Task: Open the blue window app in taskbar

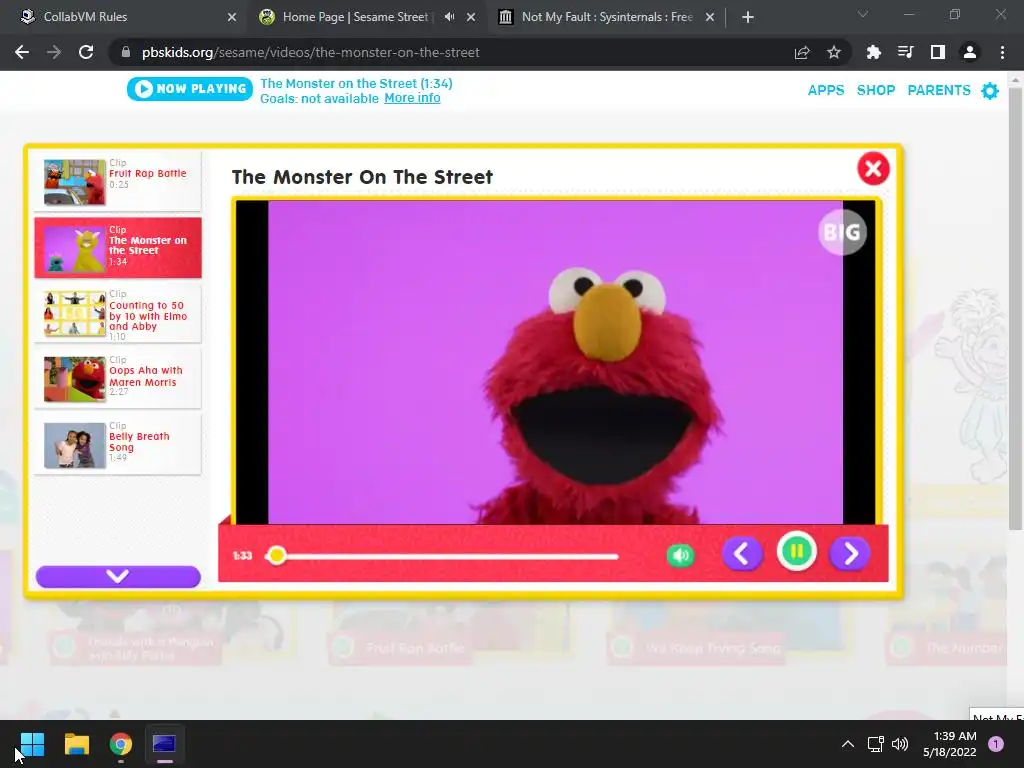Action: 165,744
